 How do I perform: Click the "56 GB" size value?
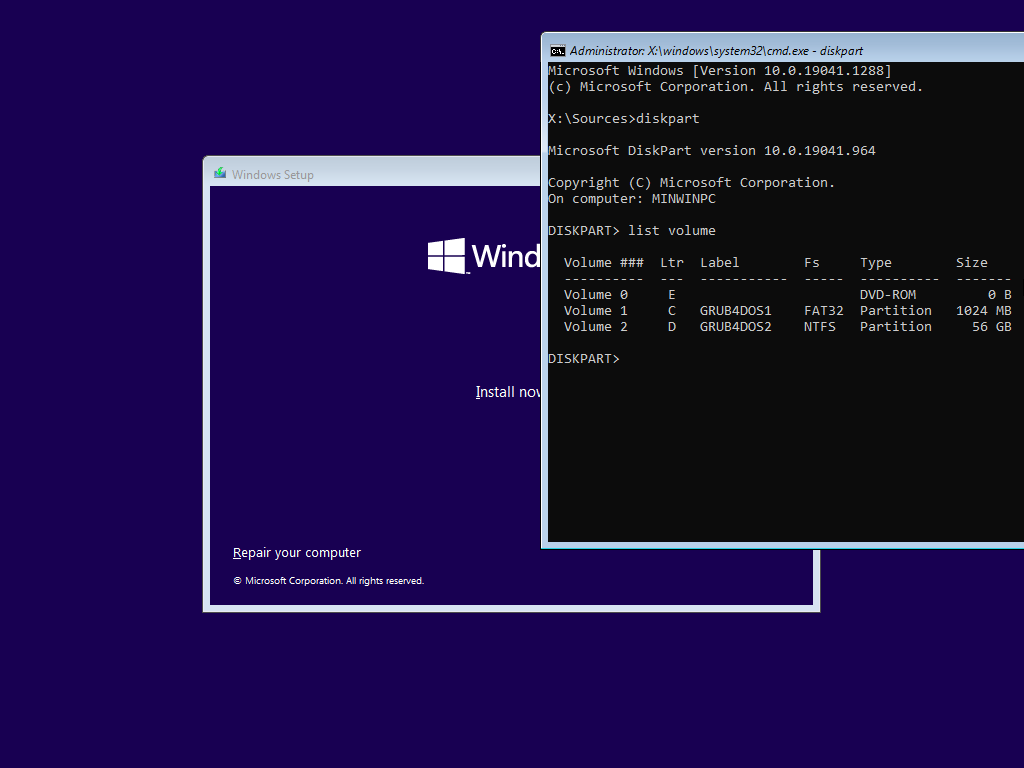pyautogui.click(x=992, y=327)
